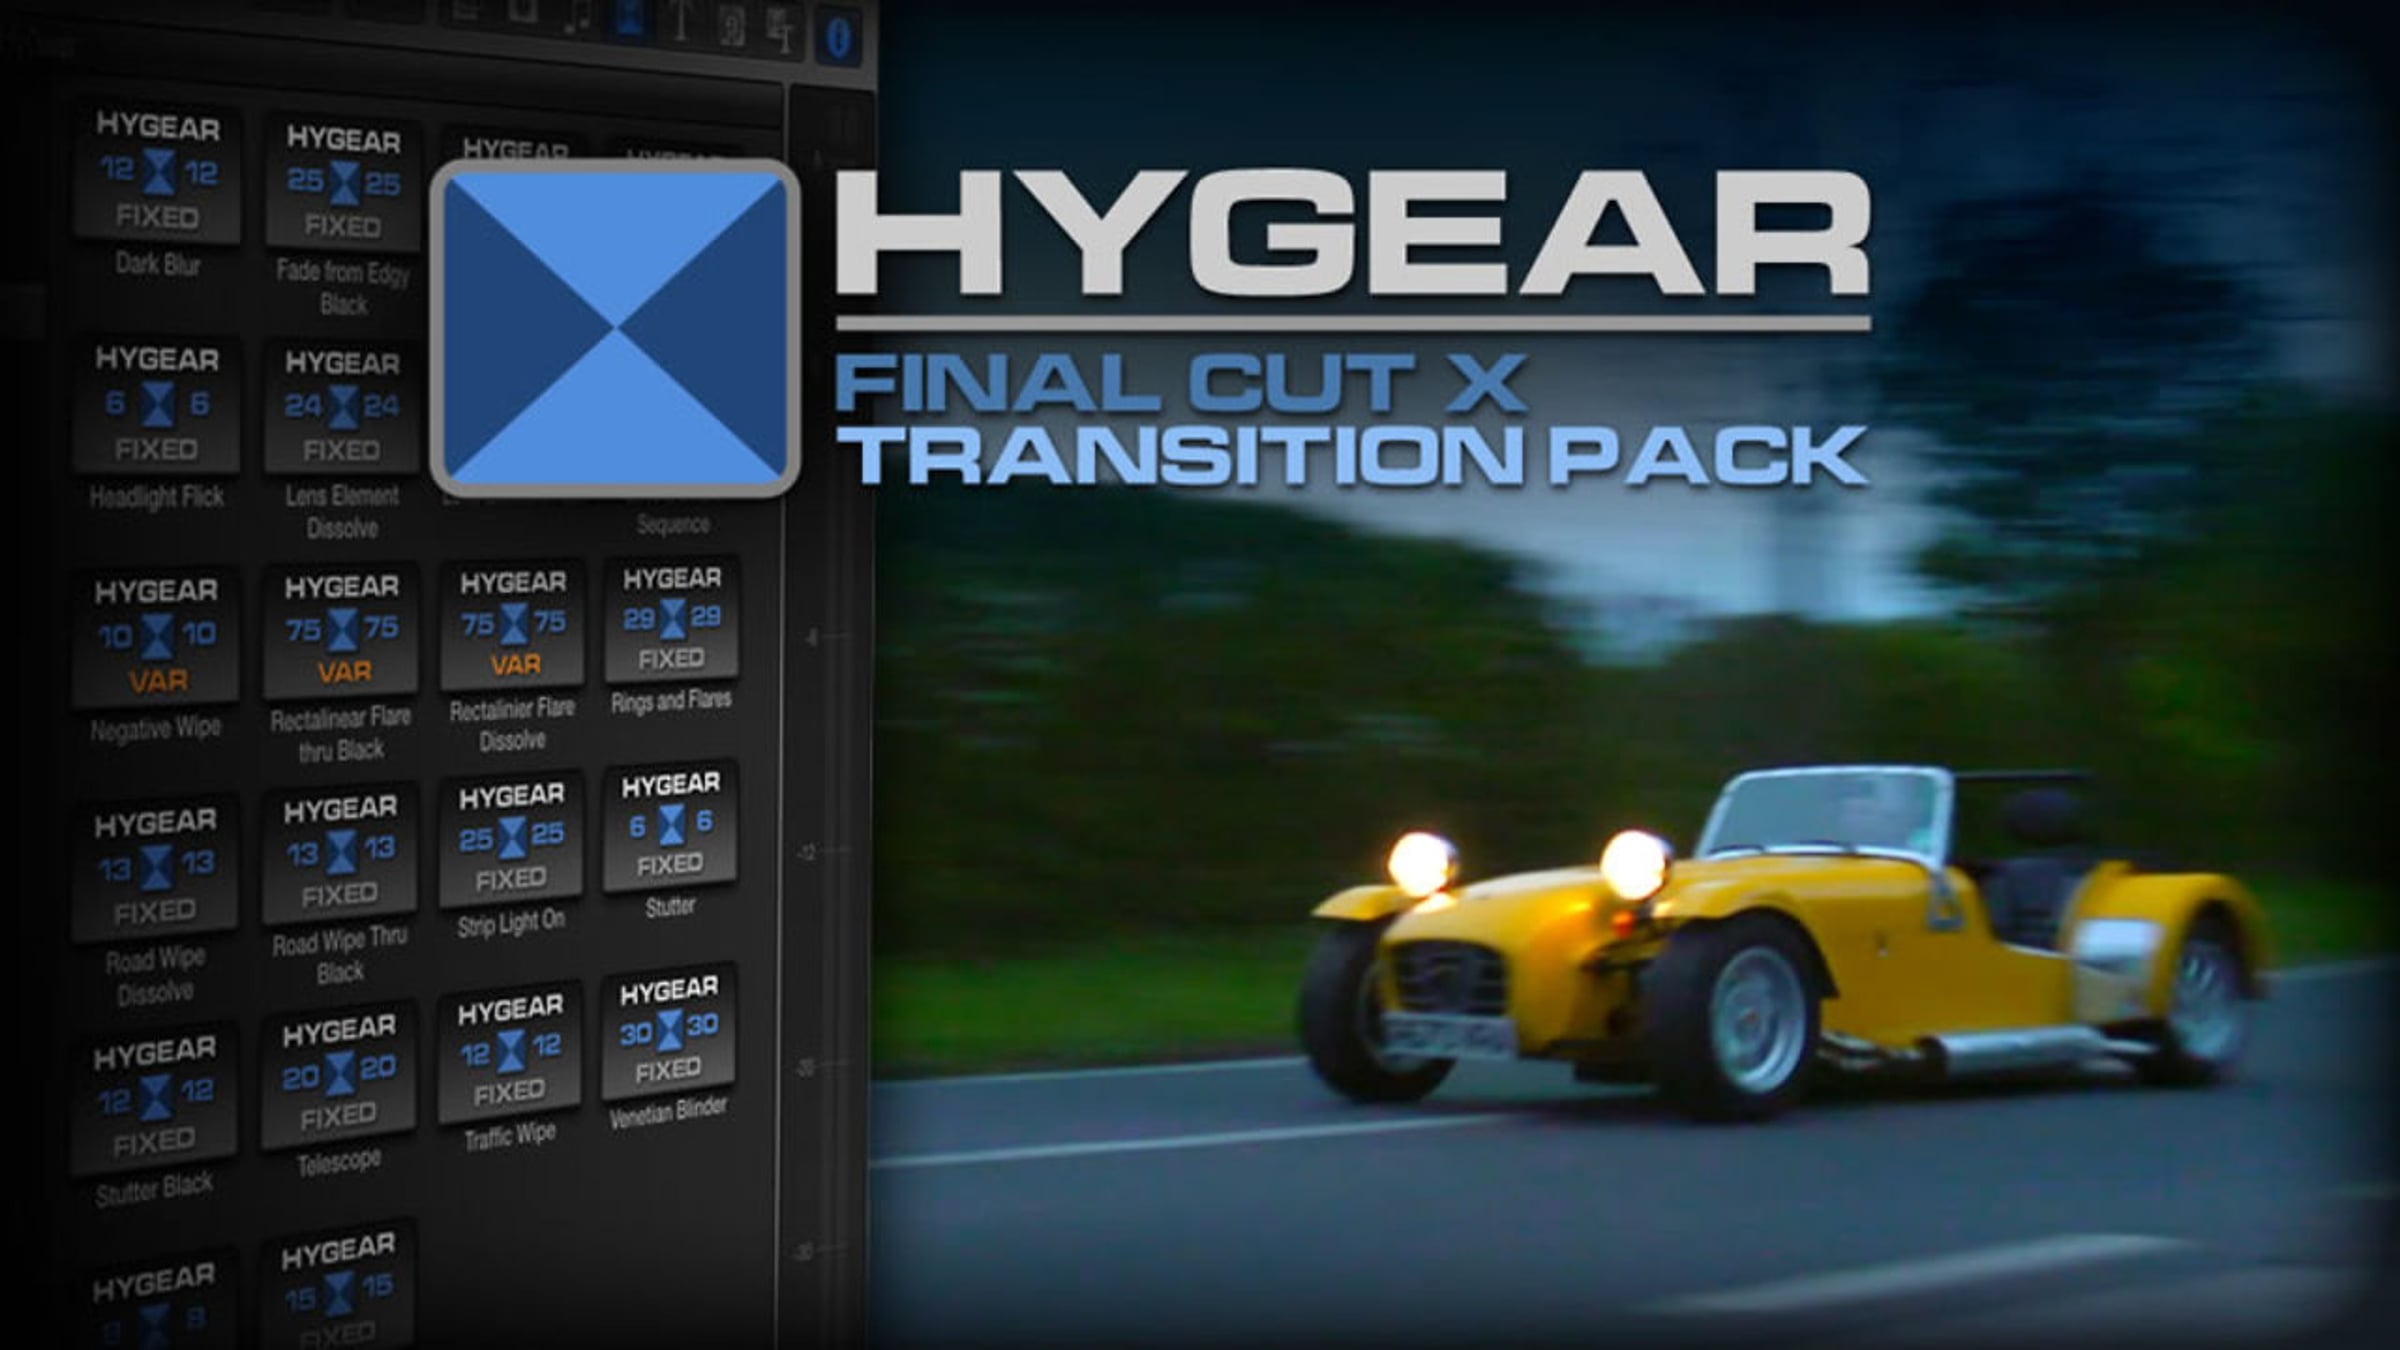The width and height of the screenshot is (2400, 1350).
Task: Choose the Road Wipe Thru Black transition
Action: coord(340,852)
